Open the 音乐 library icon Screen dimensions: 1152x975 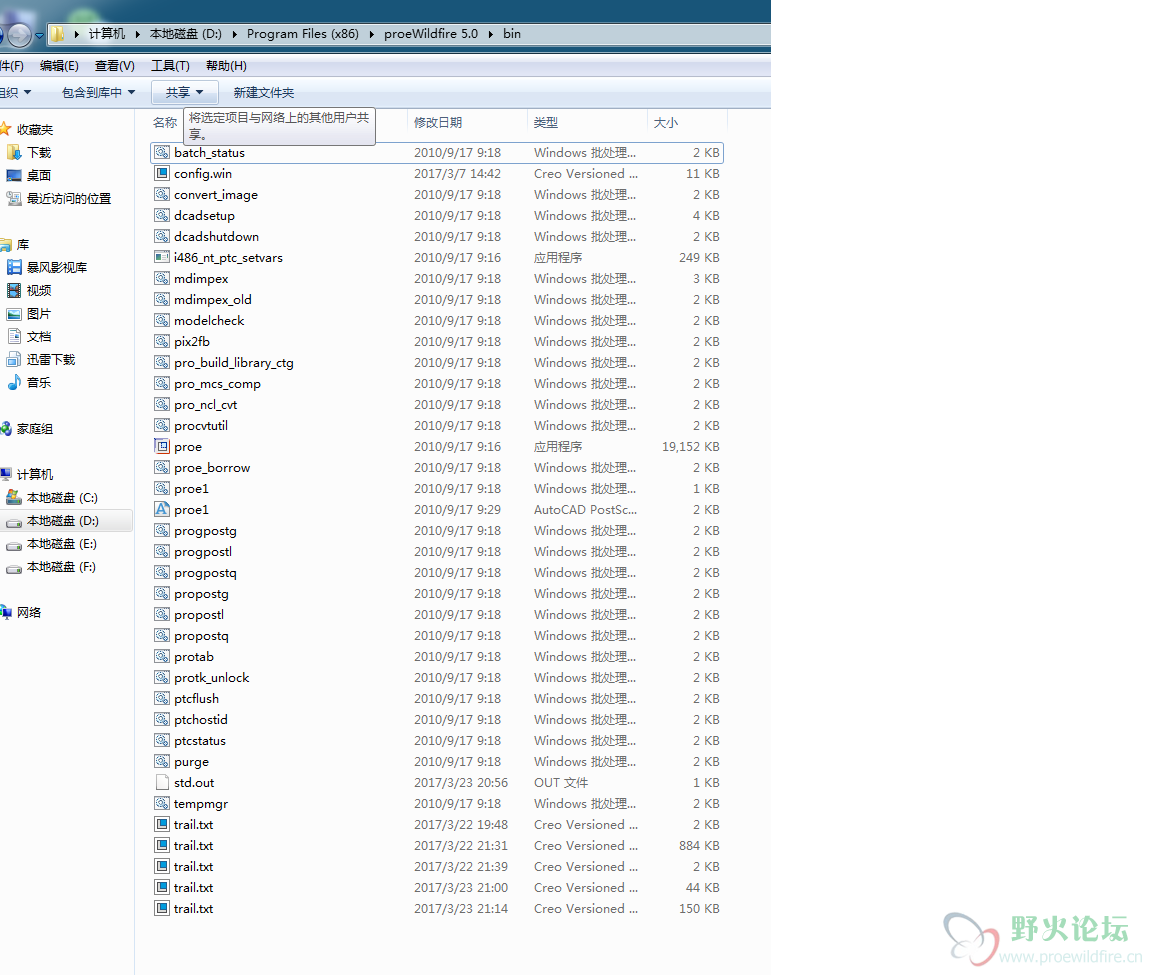pyautogui.click(x=14, y=383)
